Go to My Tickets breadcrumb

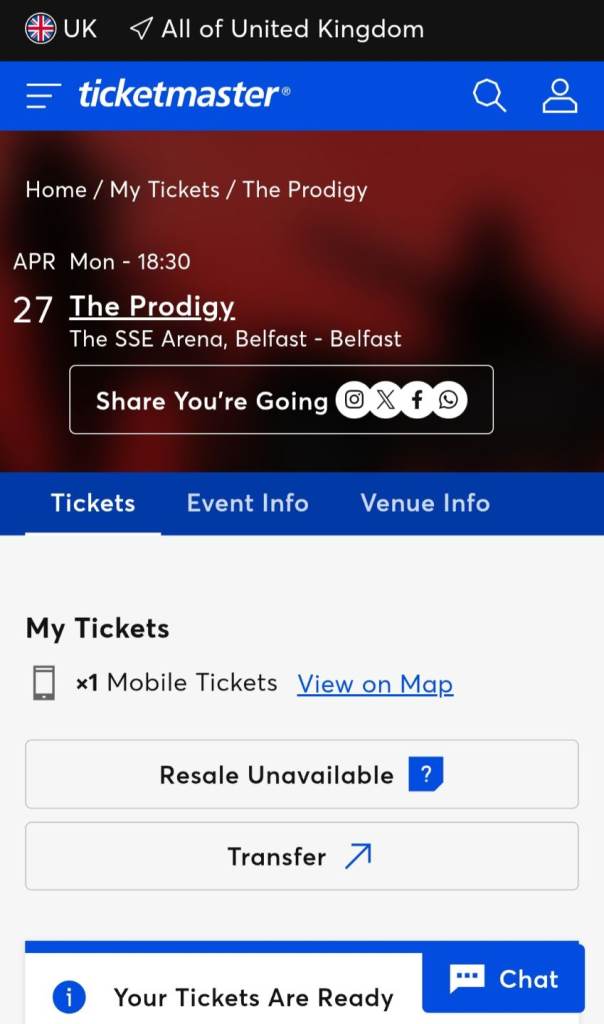164,190
